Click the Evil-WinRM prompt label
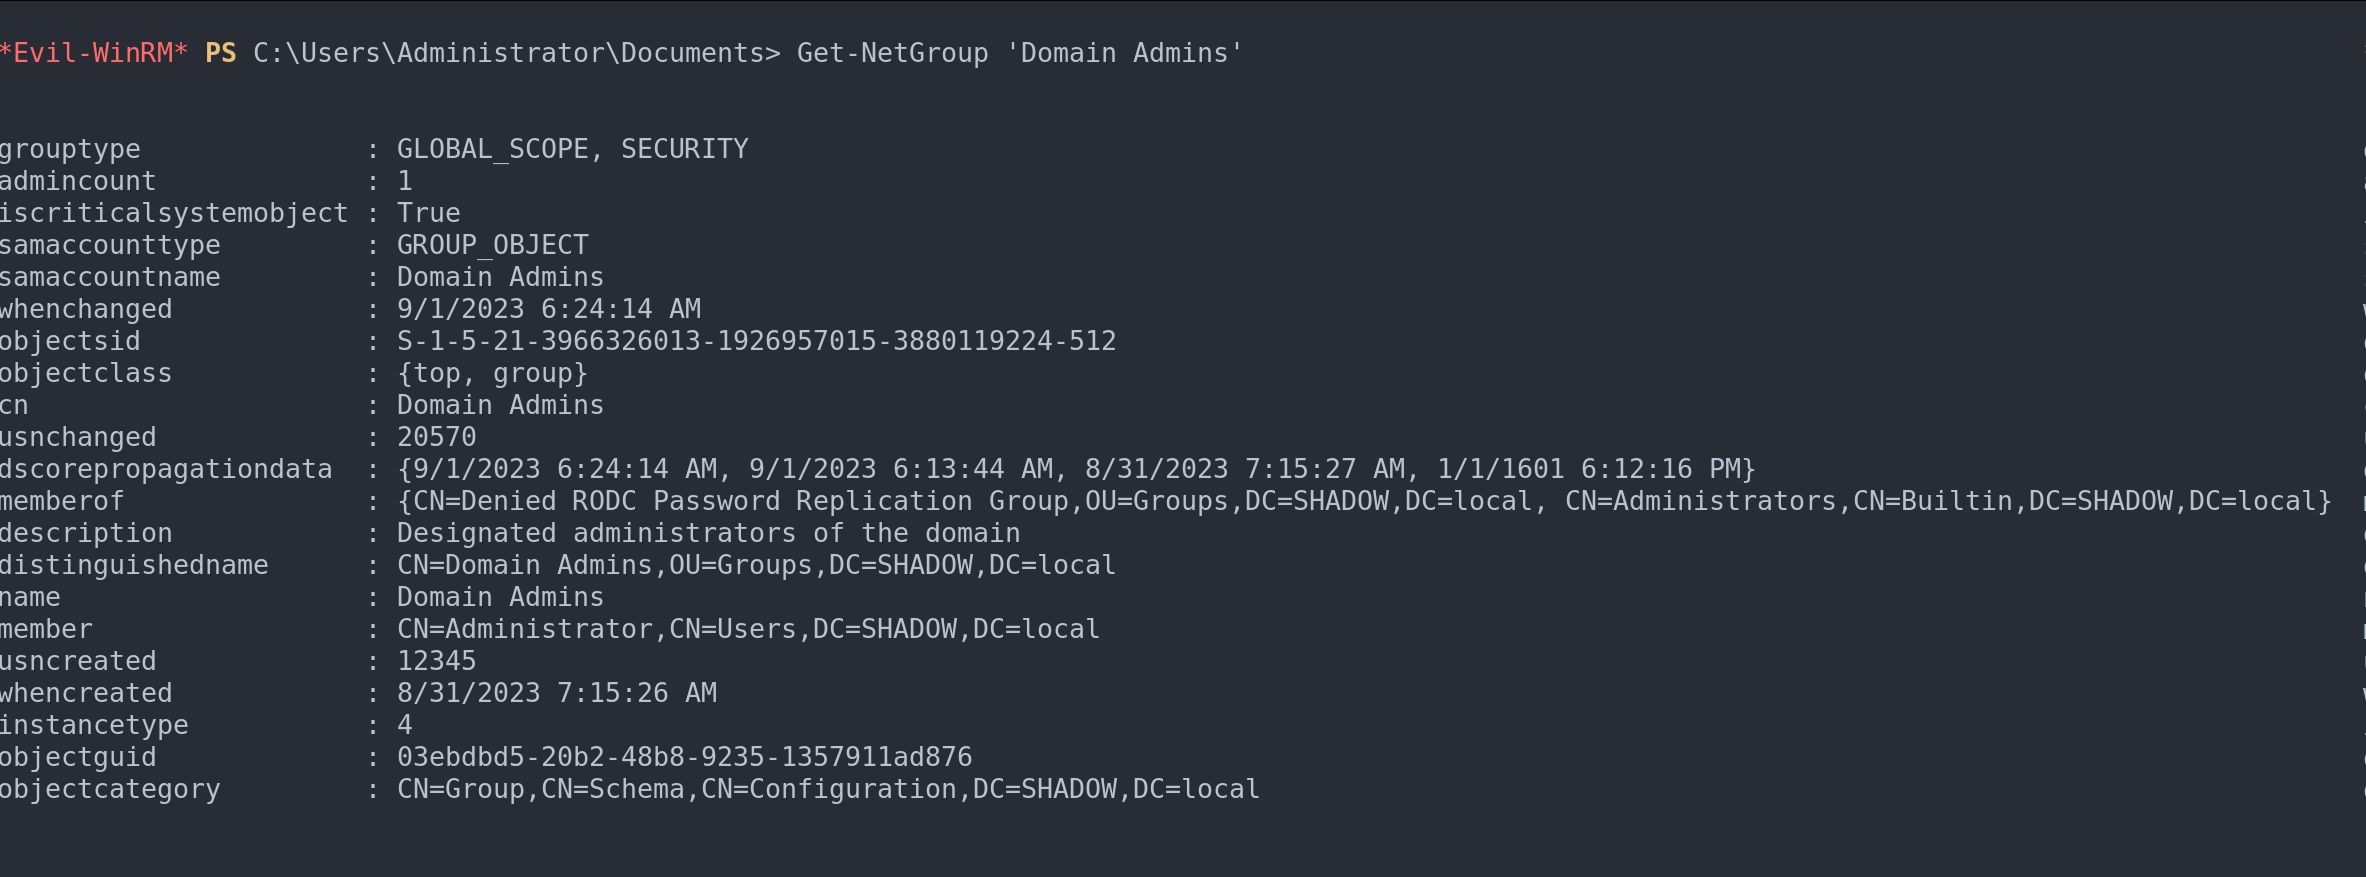This screenshot has height=877, width=2366. 93,53
